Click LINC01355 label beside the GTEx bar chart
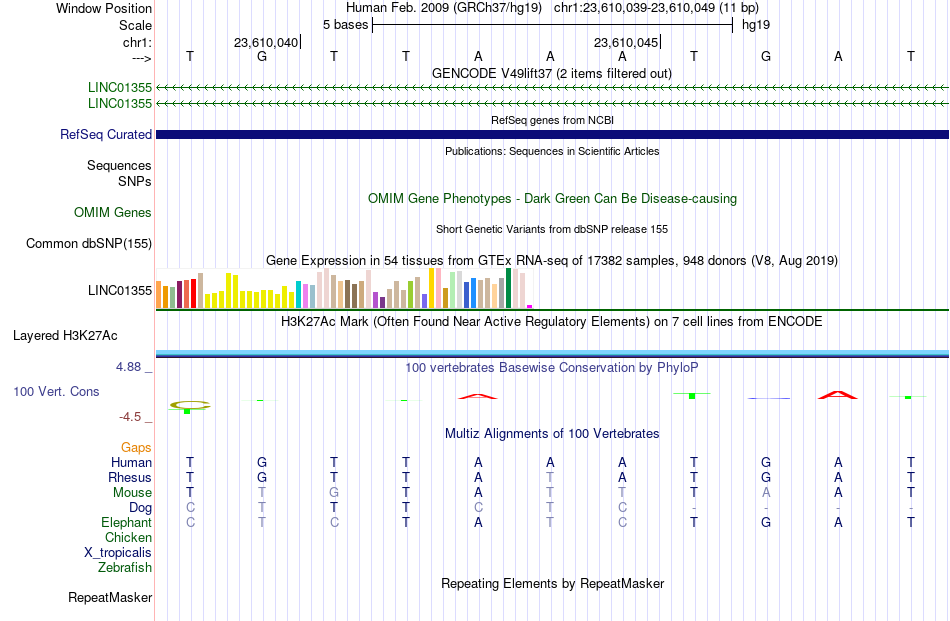Screen dimensions: 950x621 click(x=119, y=290)
